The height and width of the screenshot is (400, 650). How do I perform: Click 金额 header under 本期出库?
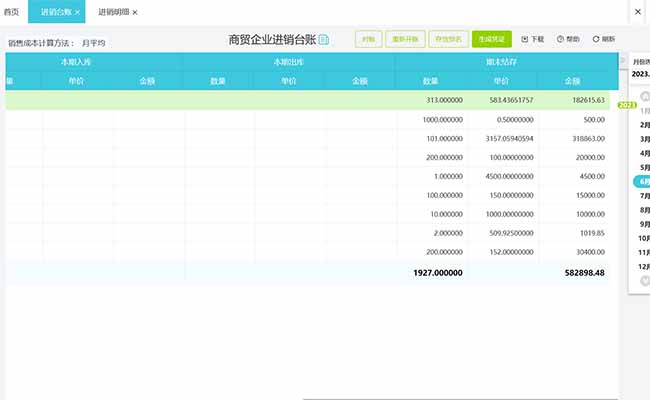360,81
